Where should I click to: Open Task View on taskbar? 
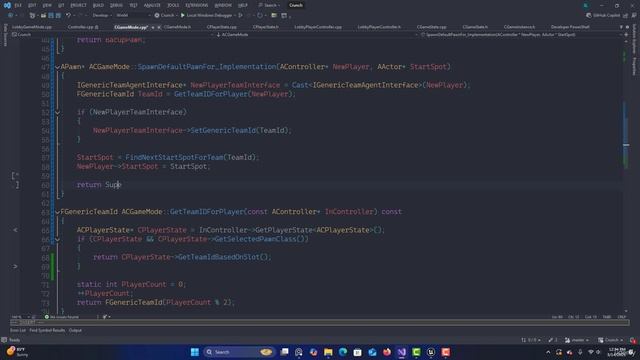284,352
